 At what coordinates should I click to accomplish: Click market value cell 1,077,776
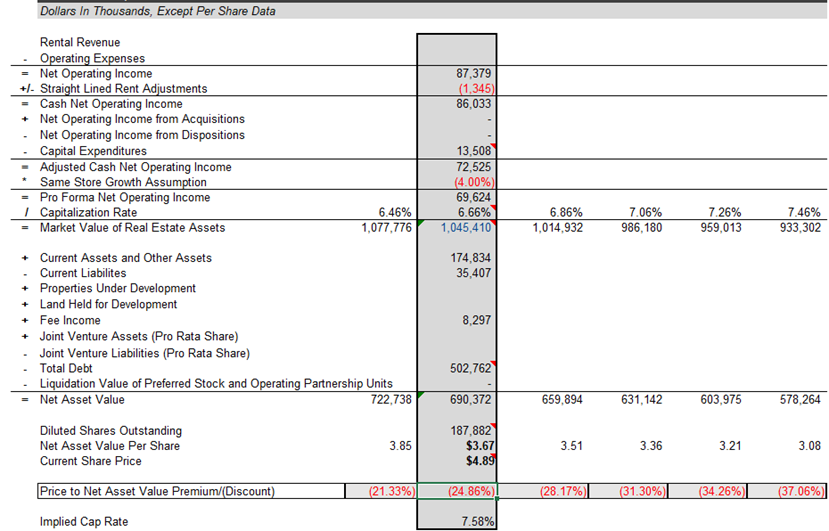click(386, 228)
